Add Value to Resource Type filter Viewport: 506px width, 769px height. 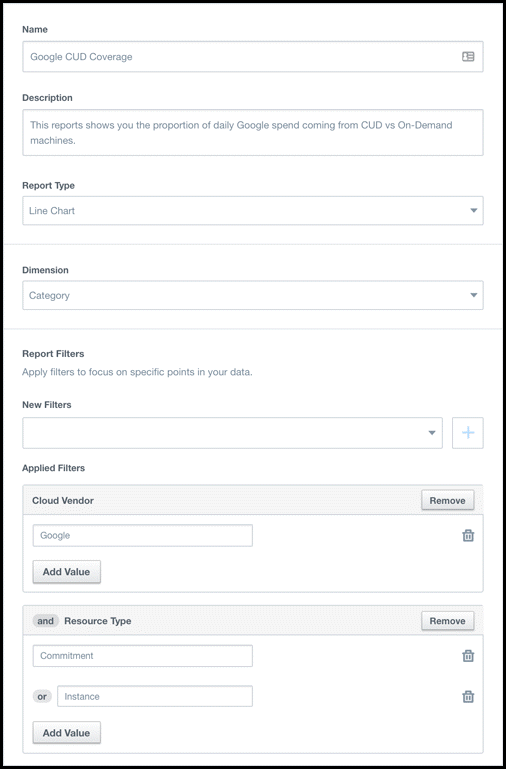[67, 733]
